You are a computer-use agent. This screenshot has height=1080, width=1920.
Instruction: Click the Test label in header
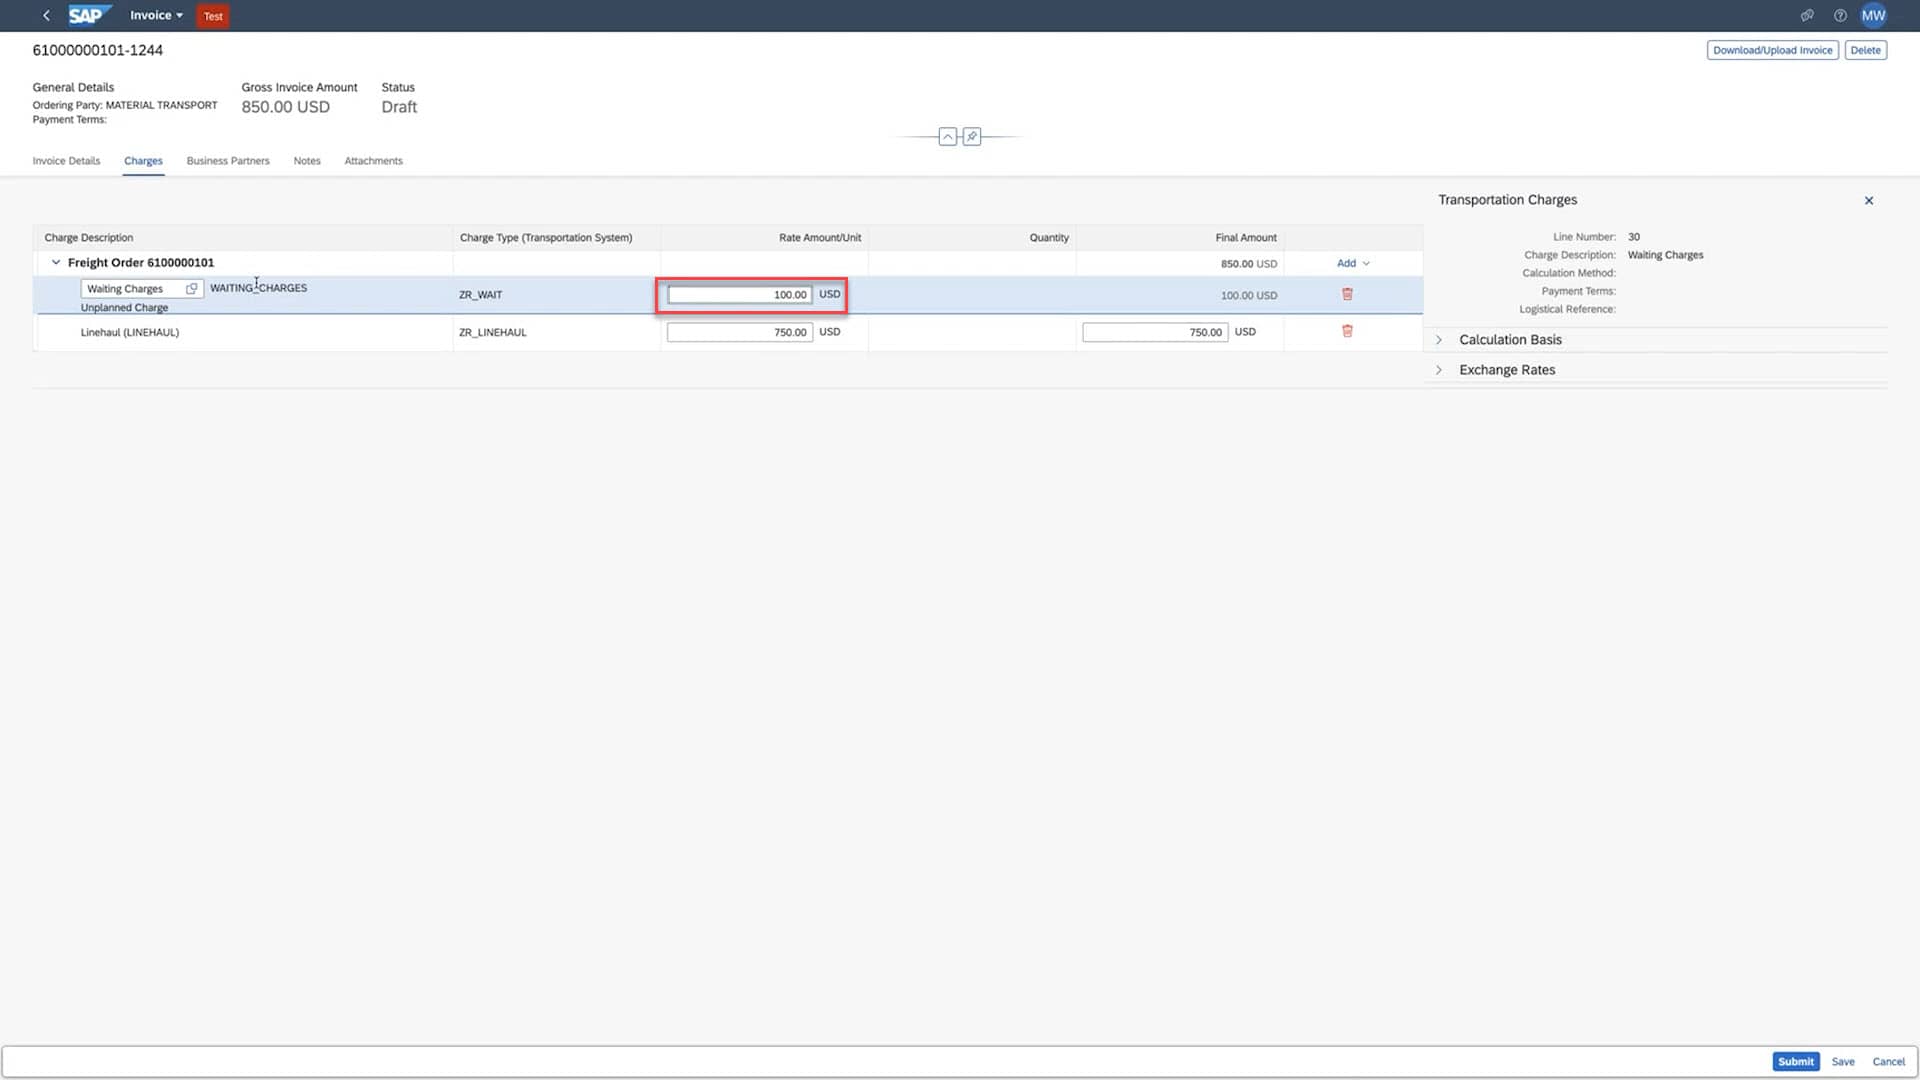click(213, 16)
